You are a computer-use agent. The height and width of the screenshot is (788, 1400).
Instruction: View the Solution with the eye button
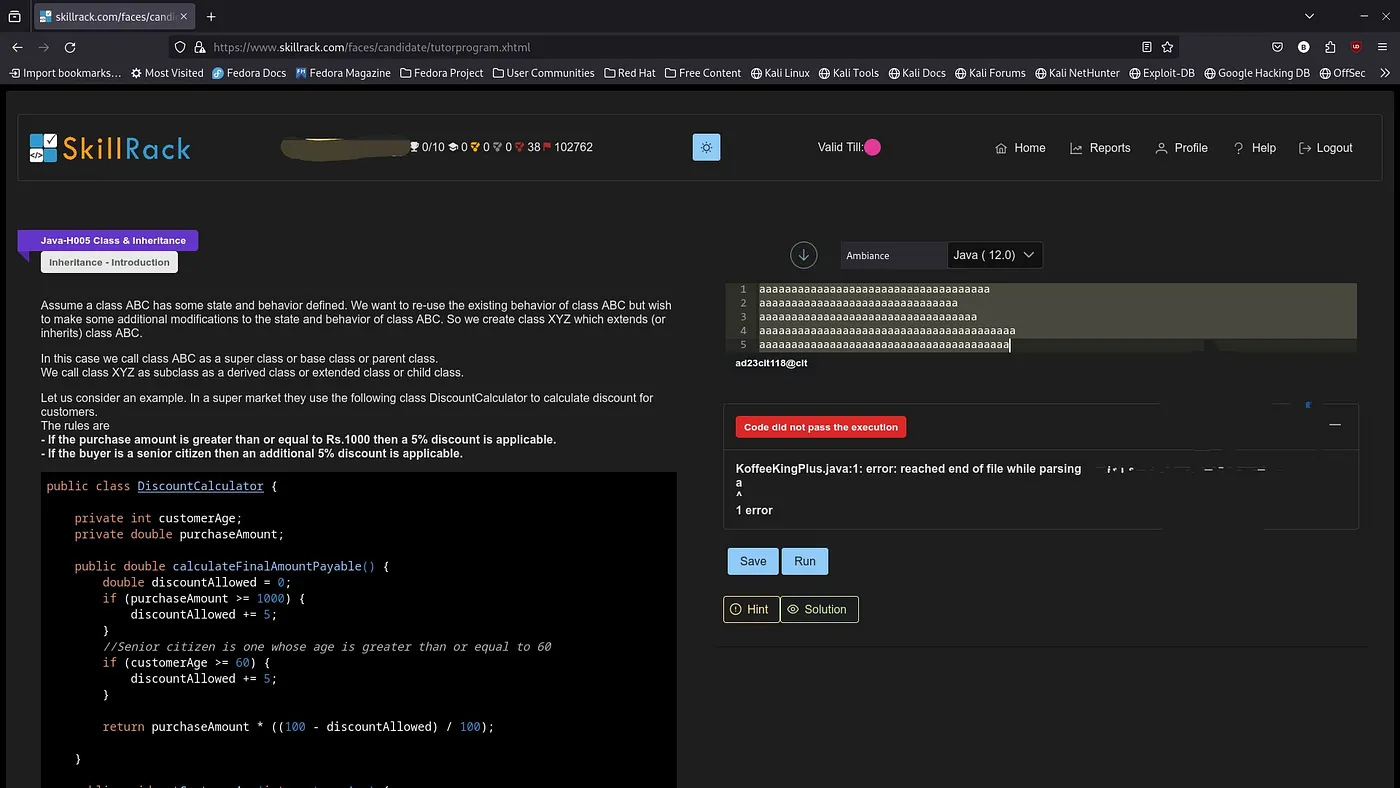(x=819, y=609)
